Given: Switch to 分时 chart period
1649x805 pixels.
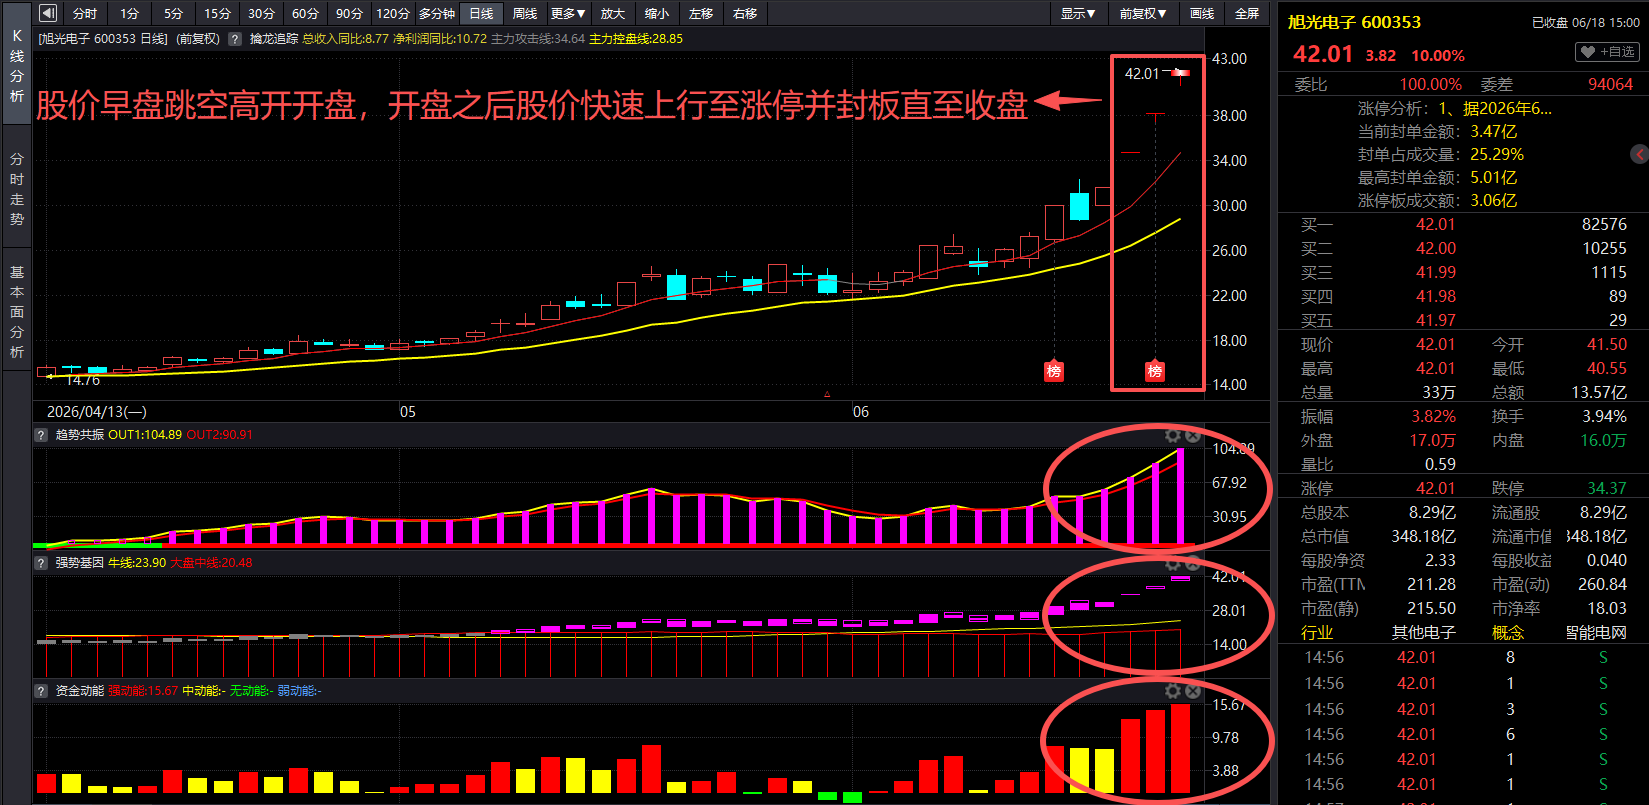Looking at the screenshot, I should [85, 13].
